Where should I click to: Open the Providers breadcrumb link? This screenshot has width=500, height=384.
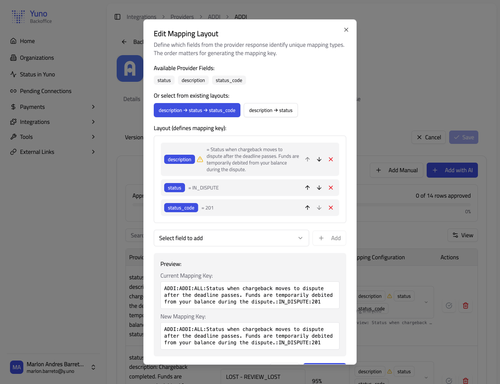(x=182, y=17)
